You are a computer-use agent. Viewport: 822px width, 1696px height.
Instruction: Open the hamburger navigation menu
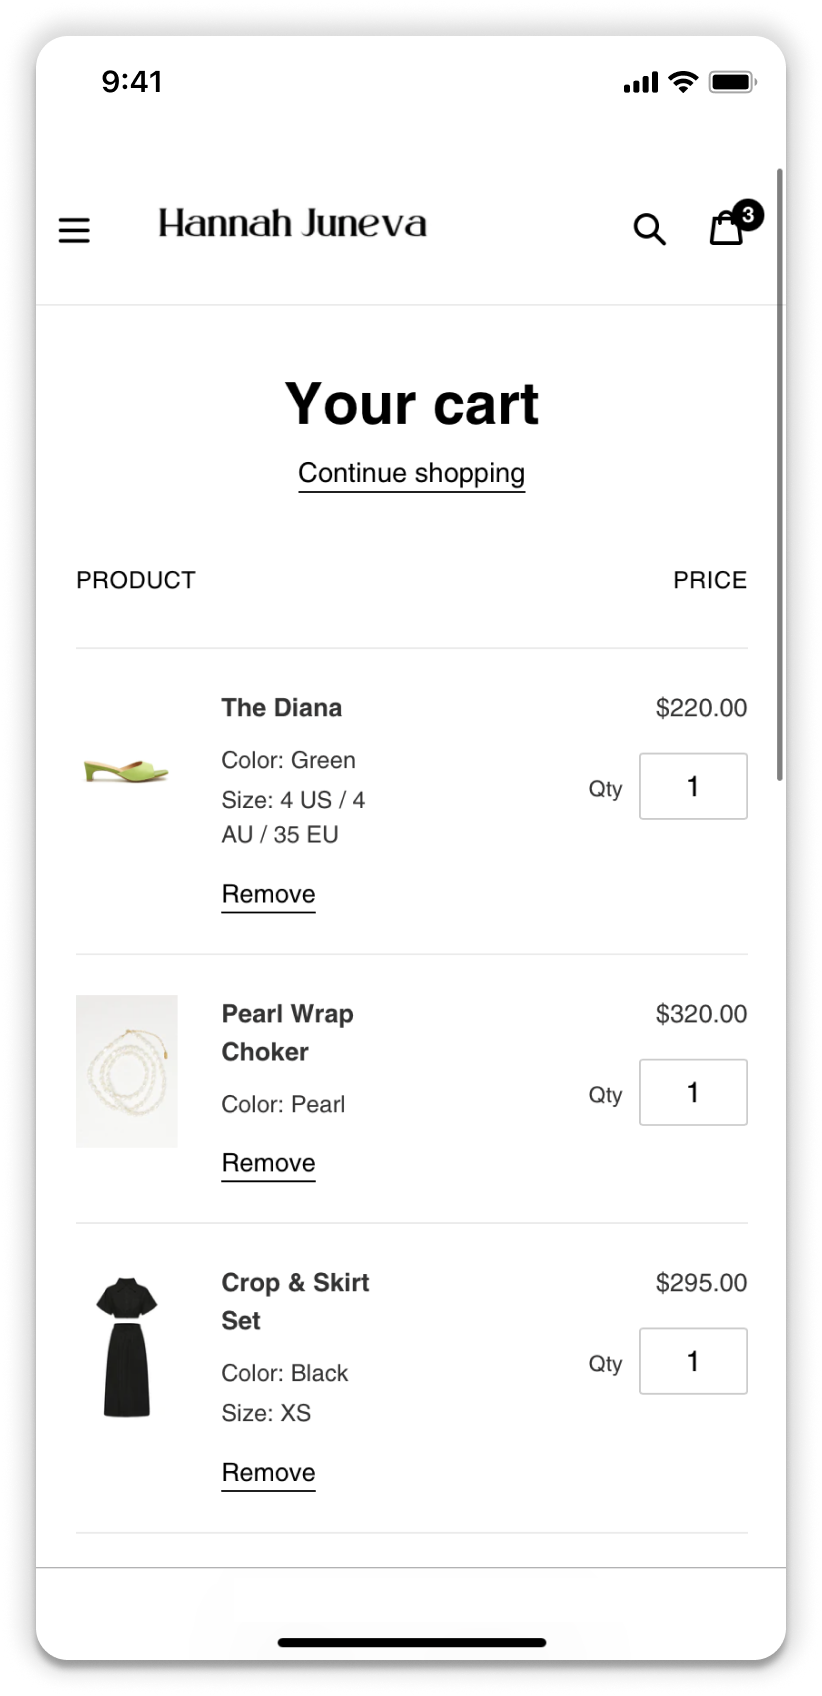coord(74,231)
